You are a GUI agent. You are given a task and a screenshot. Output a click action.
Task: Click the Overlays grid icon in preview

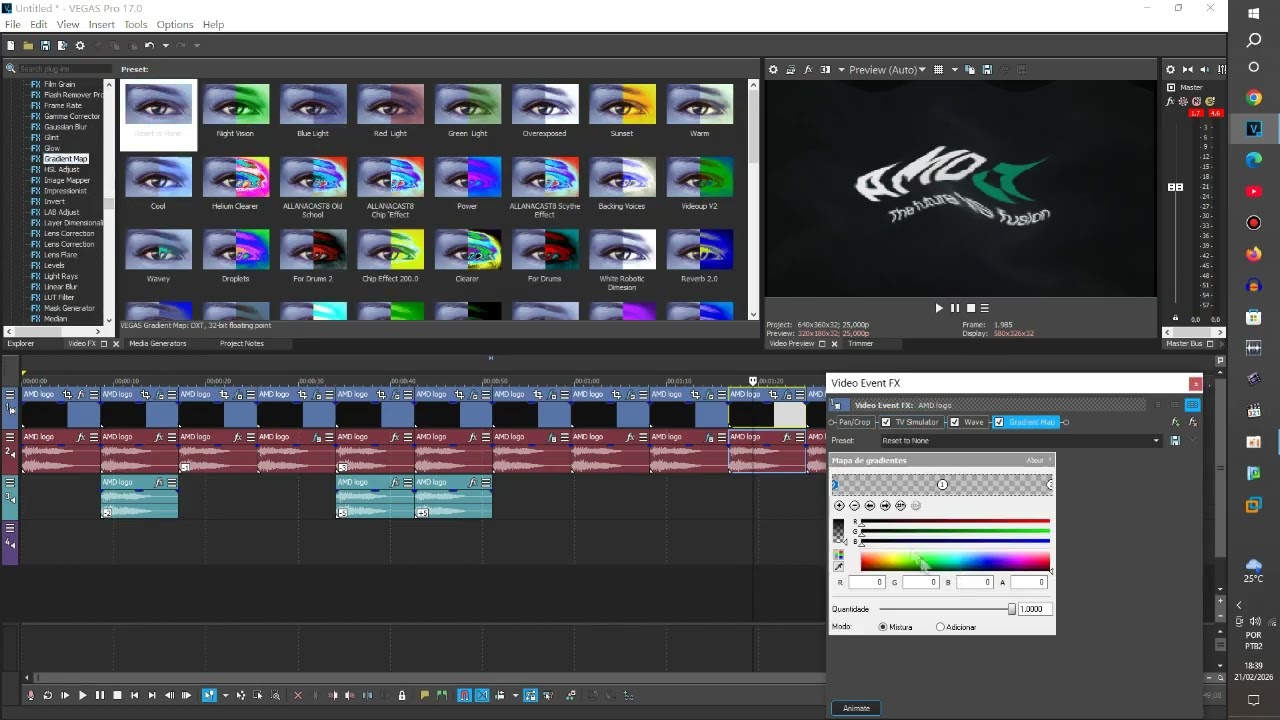pyautogui.click(x=938, y=69)
